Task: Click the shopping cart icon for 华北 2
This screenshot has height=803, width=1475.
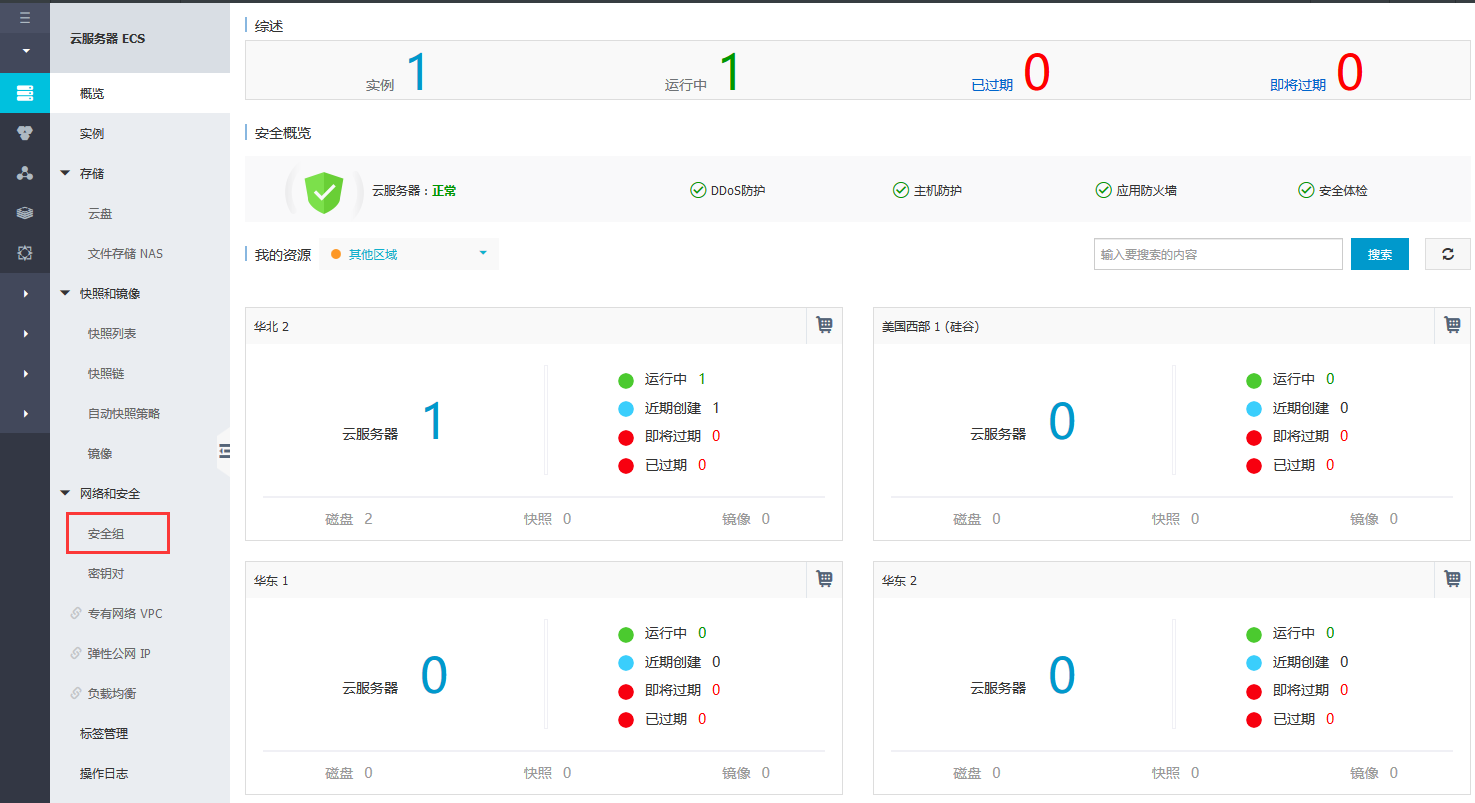Action: (824, 325)
